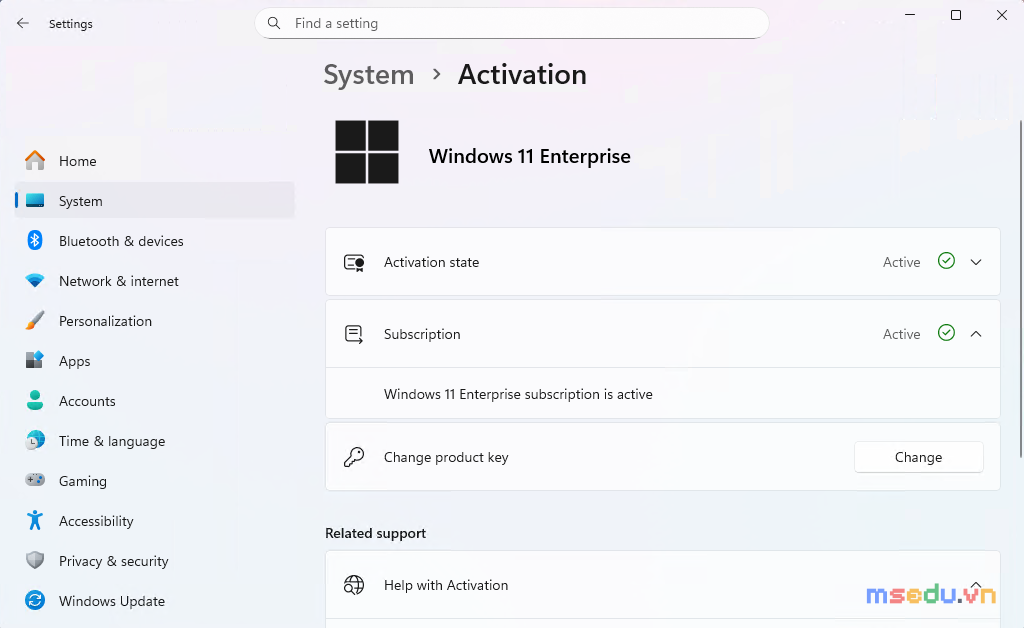Click the Related support heading
This screenshot has height=628, width=1024.
coord(376,533)
